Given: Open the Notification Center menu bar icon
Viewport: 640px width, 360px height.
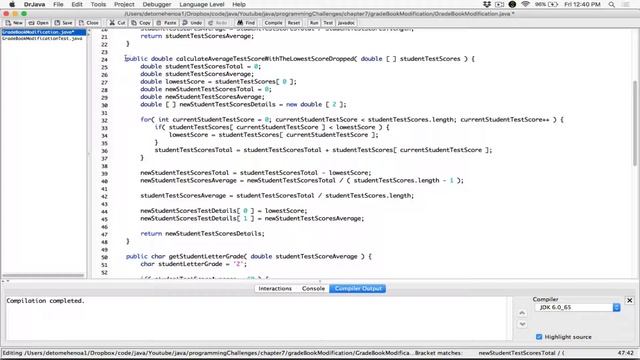Looking at the screenshot, I should pos(627,4).
